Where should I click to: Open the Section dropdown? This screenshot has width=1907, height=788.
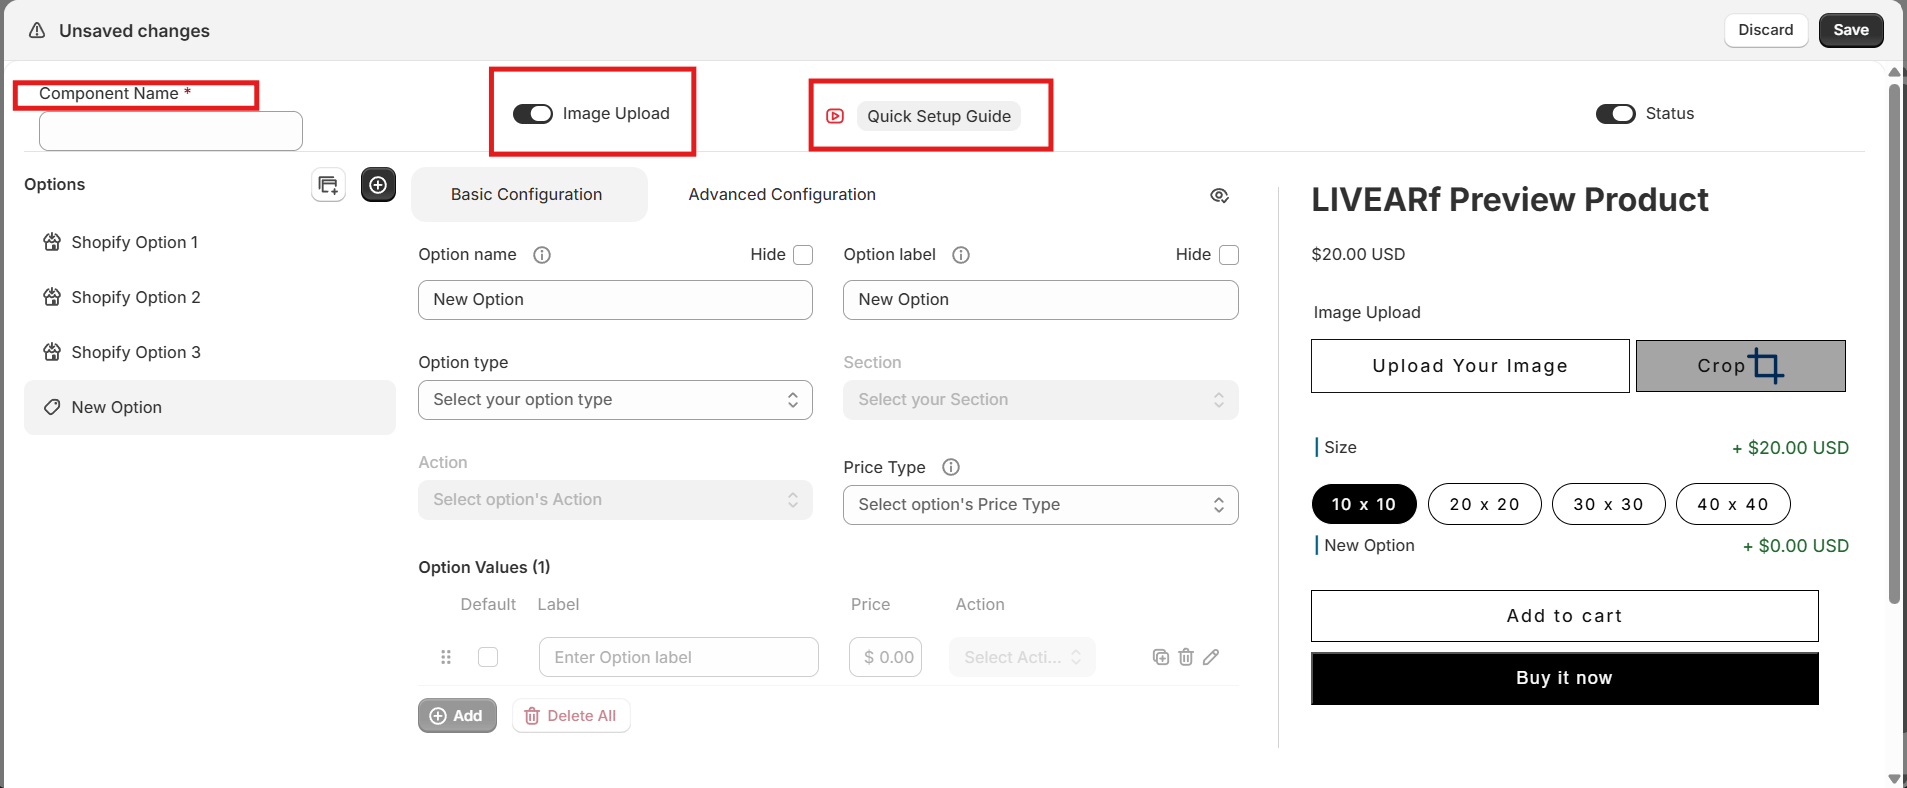[x=1040, y=400]
